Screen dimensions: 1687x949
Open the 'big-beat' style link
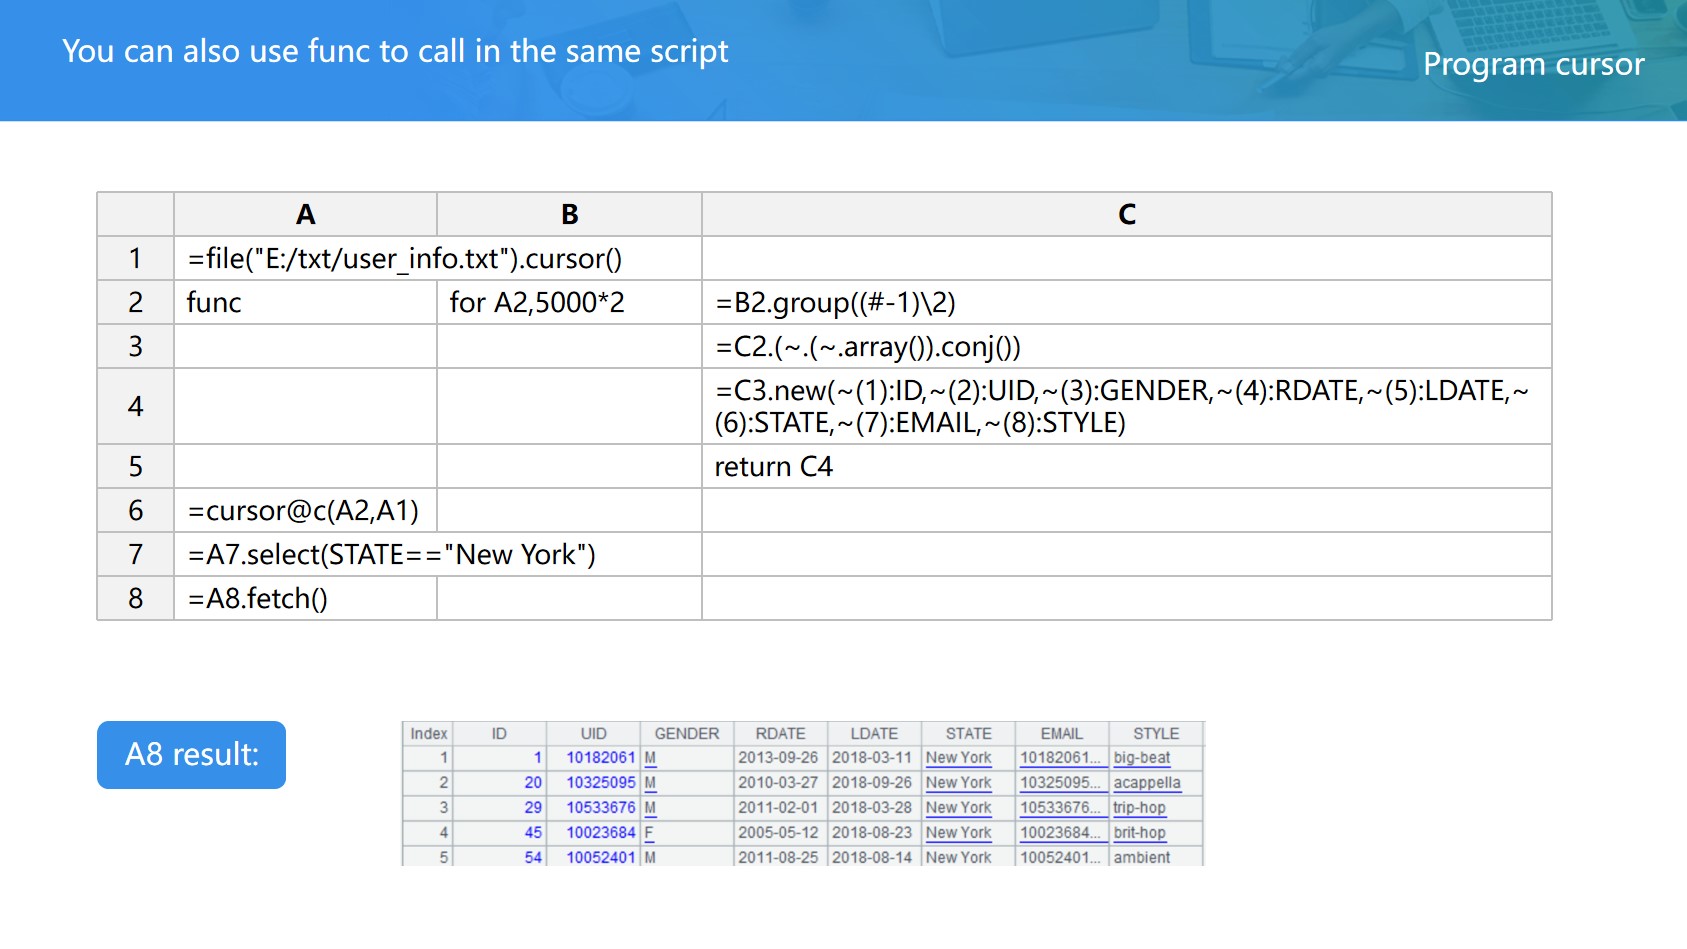pos(1141,758)
